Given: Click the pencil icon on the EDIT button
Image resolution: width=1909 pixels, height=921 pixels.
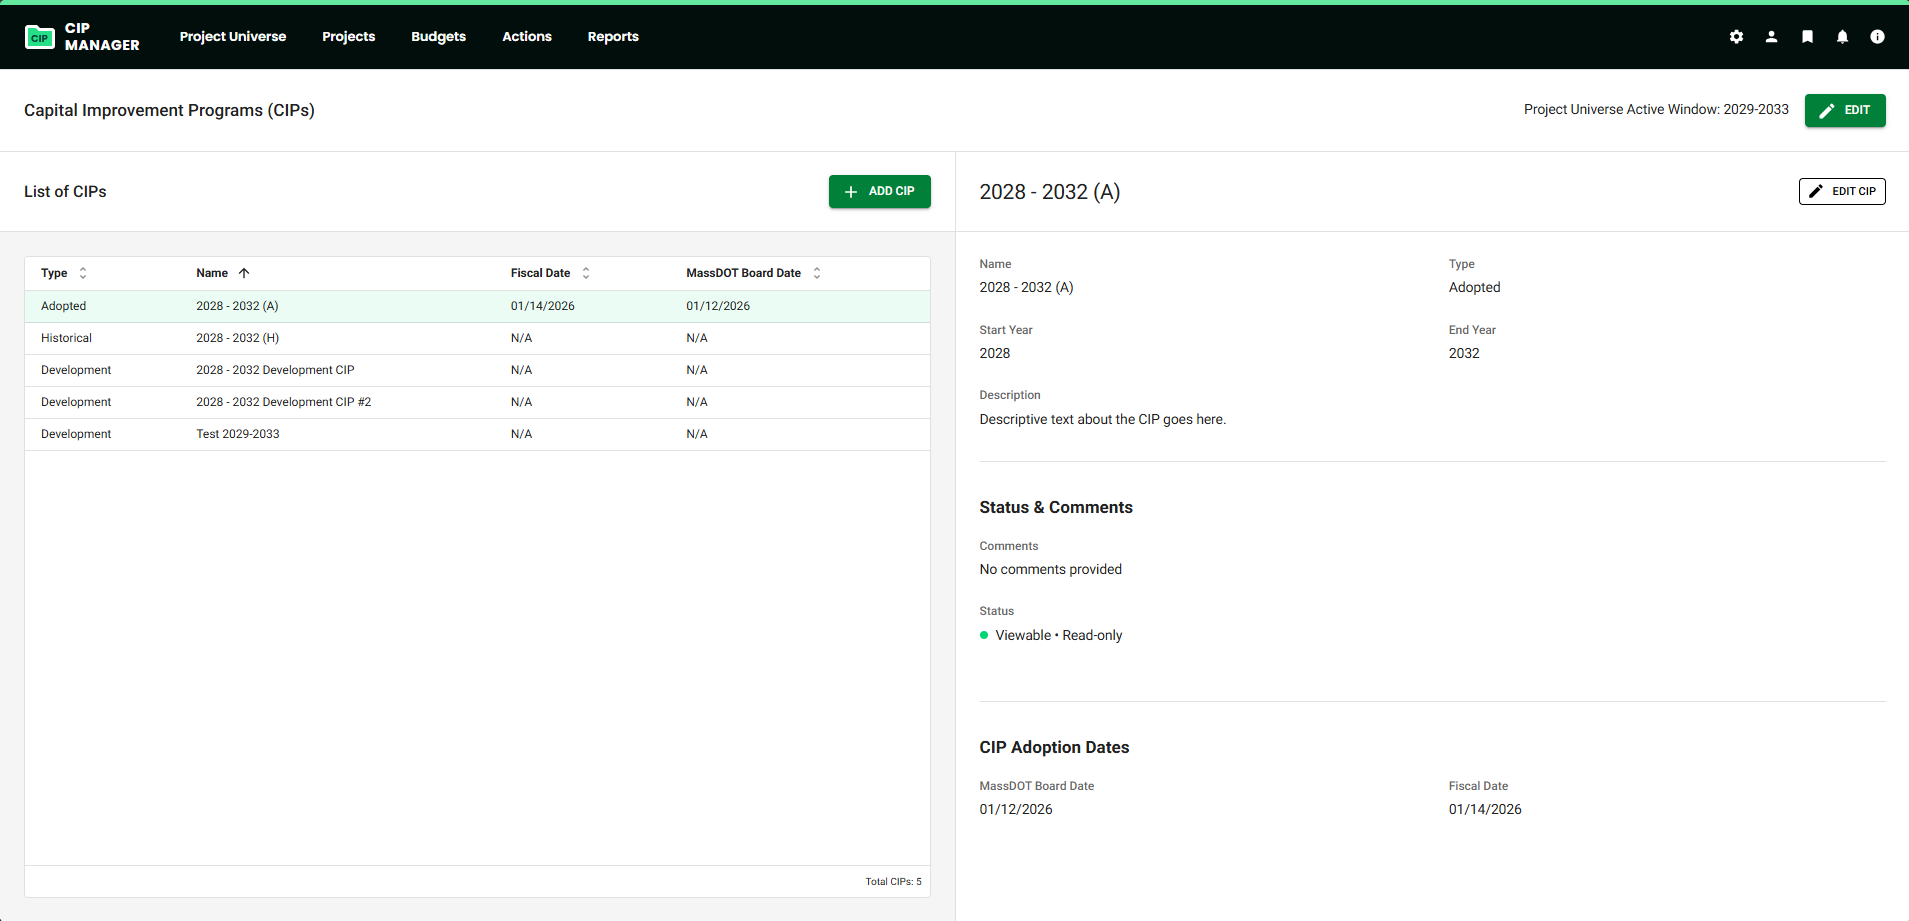Looking at the screenshot, I should click(x=1828, y=110).
